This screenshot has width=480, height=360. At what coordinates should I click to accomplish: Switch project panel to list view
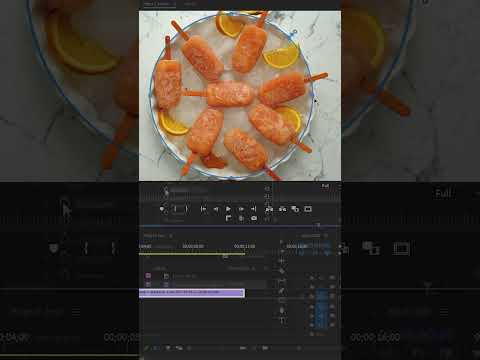tap(156, 348)
